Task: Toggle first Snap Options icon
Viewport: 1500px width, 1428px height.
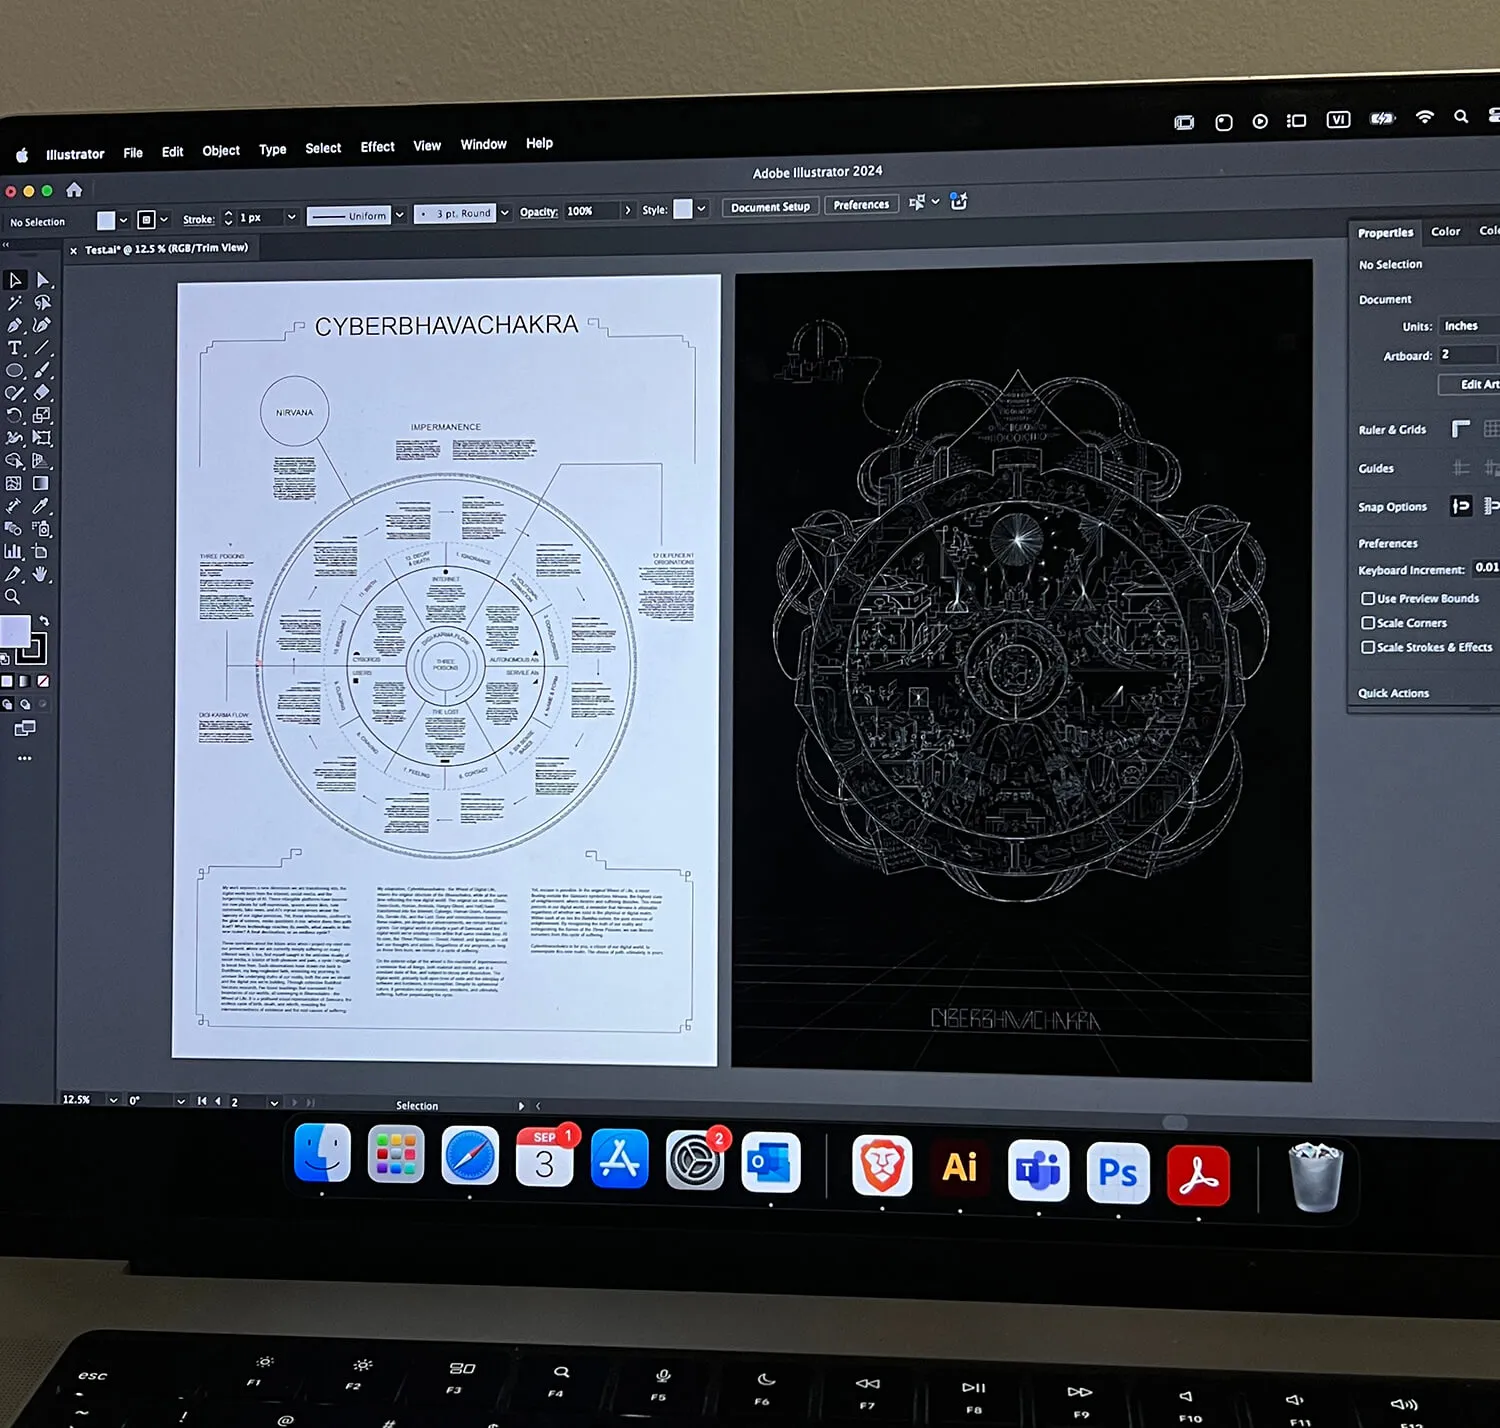Action: coord(1461,506)
